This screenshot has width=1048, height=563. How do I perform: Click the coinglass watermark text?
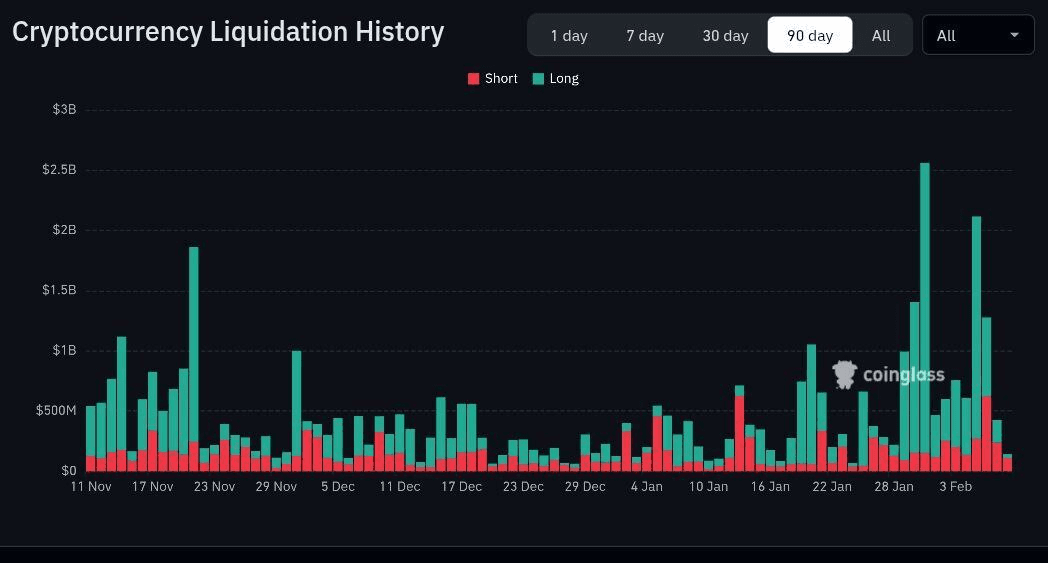(903, 375)
